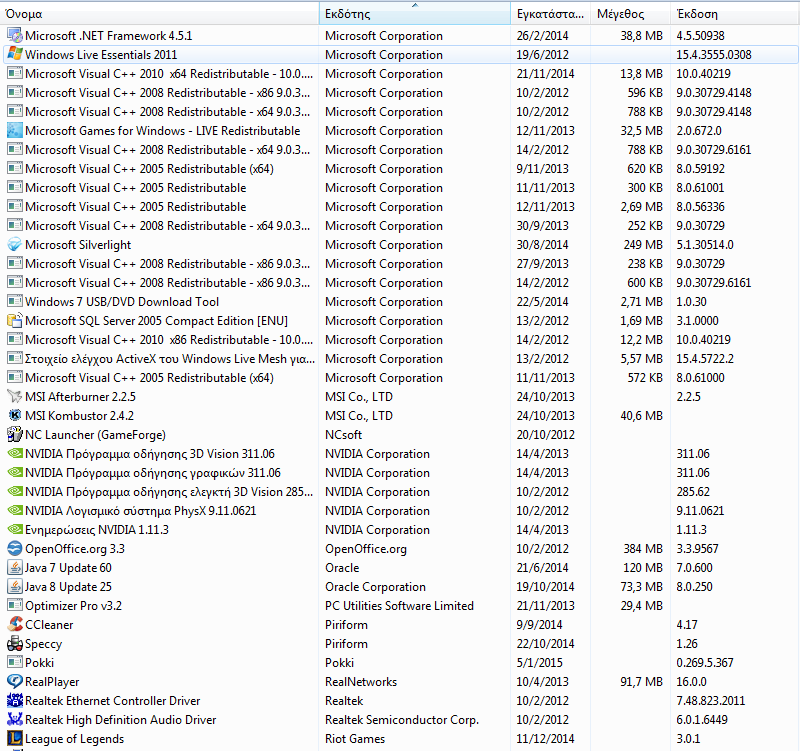Click the NVIDIA 3D Vision 311.06 driver icon

coord(15,454)
